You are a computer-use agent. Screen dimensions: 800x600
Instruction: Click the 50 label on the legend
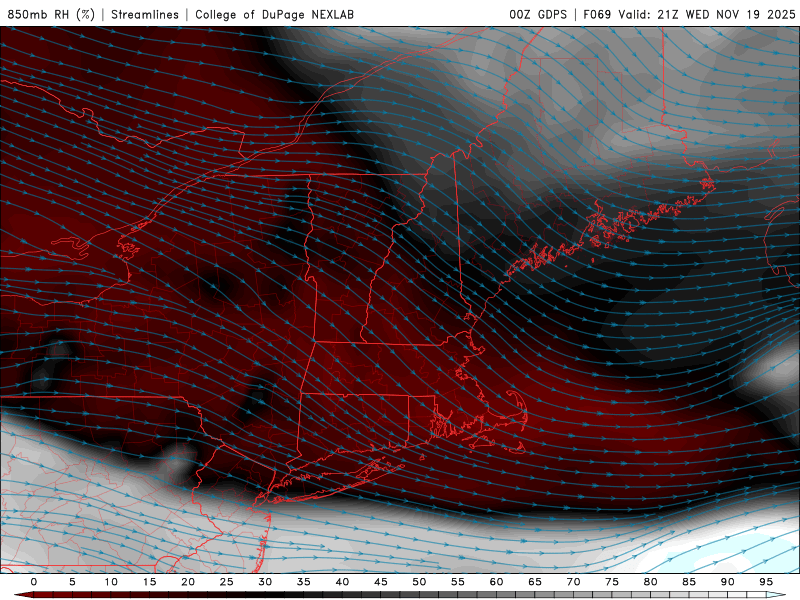(419, 582)
